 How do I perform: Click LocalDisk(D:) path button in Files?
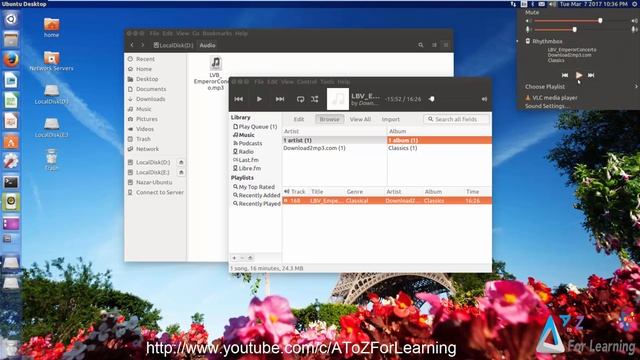pos(173,45)
